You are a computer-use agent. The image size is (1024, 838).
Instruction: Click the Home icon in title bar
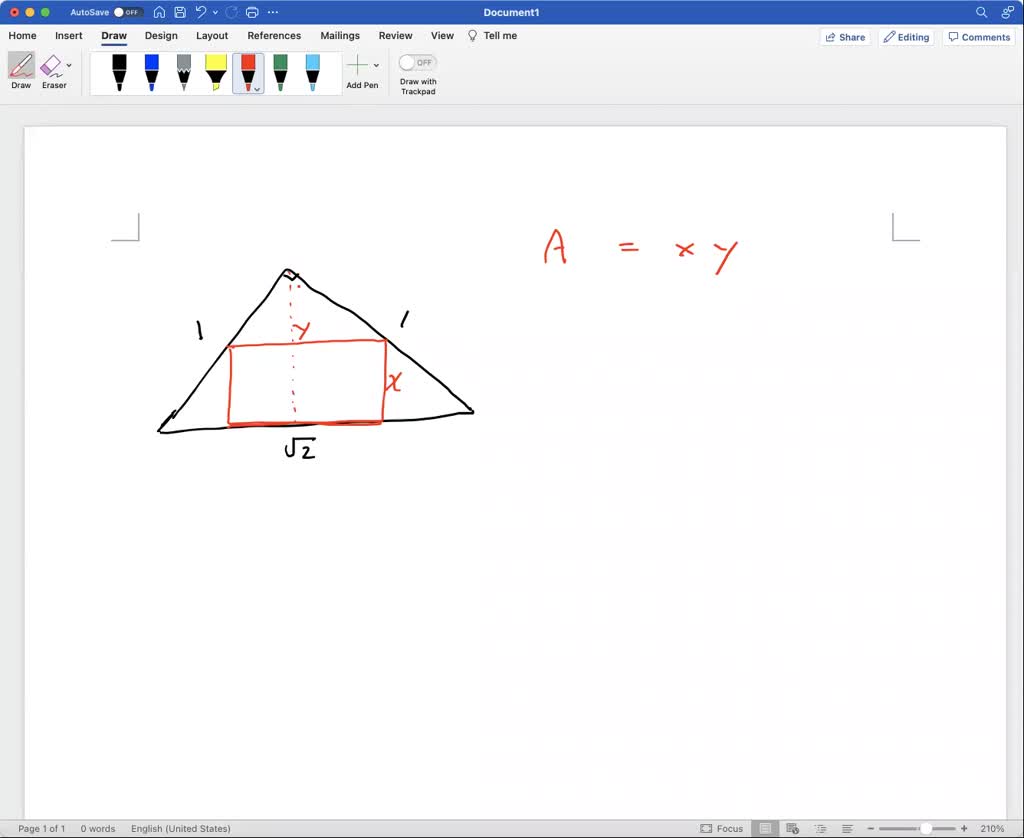pyautogui.click(x=159, y=12)
